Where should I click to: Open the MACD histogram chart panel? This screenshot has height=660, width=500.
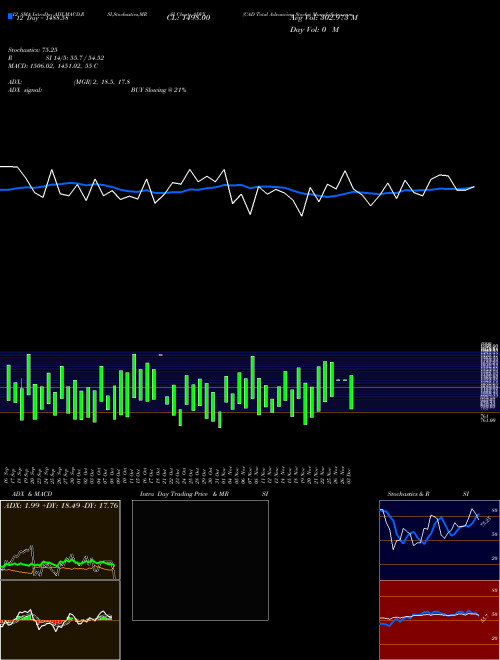[60, 620]
